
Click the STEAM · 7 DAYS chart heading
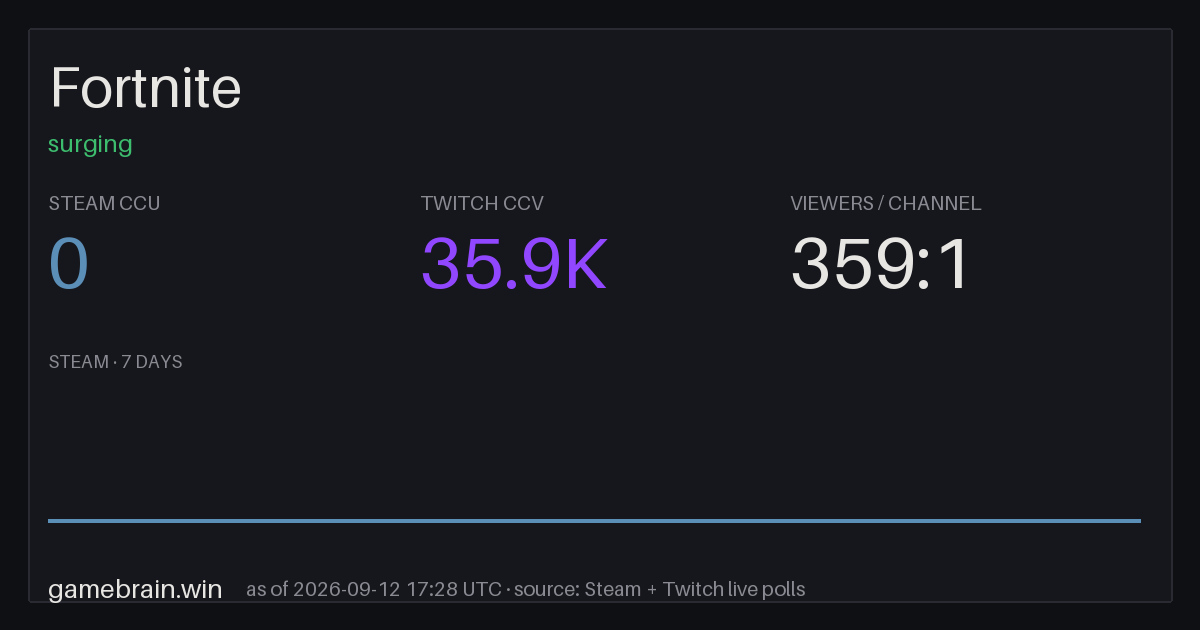[115, 362]
